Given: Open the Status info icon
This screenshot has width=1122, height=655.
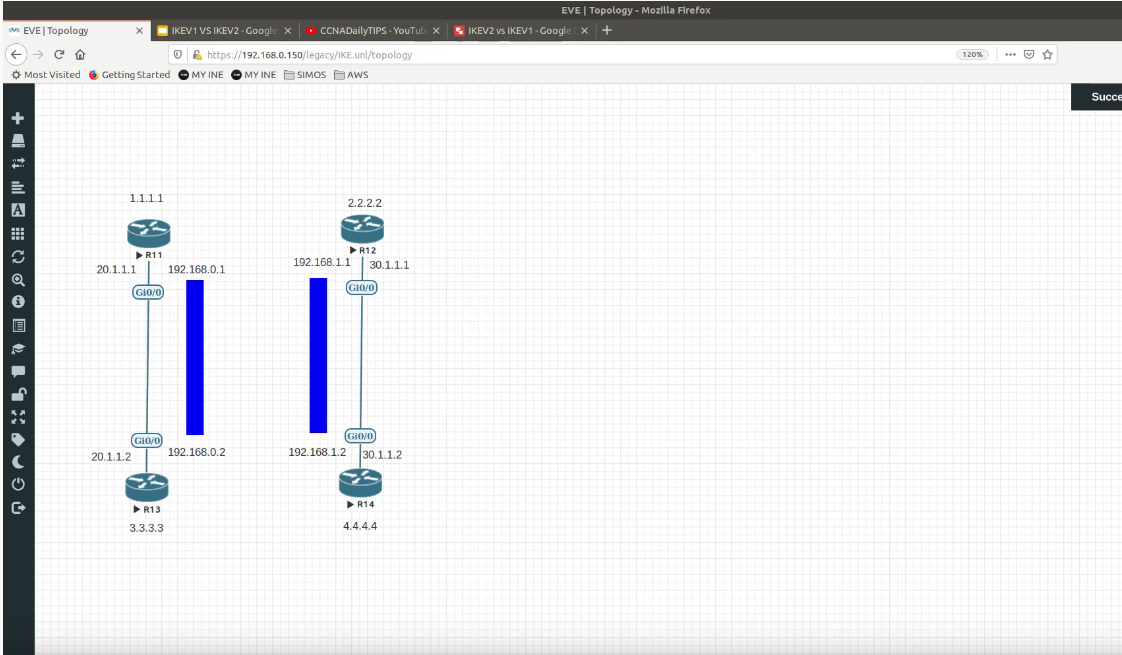Looking at the screenshot, I should [x=18, y=302].
